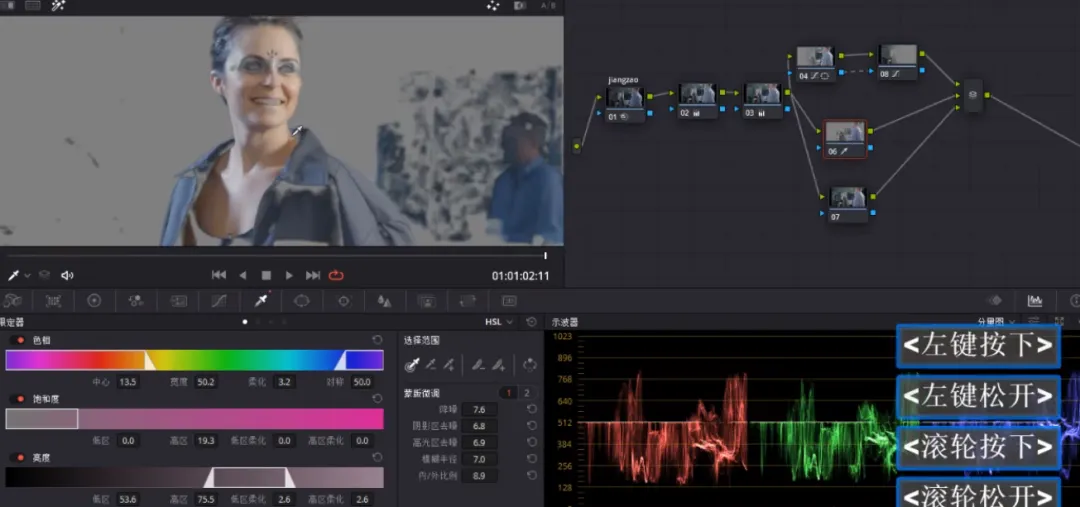This screenshot has height=507, width=1080.
Task: Open the Key palette
Action: [x=426, y=301]
